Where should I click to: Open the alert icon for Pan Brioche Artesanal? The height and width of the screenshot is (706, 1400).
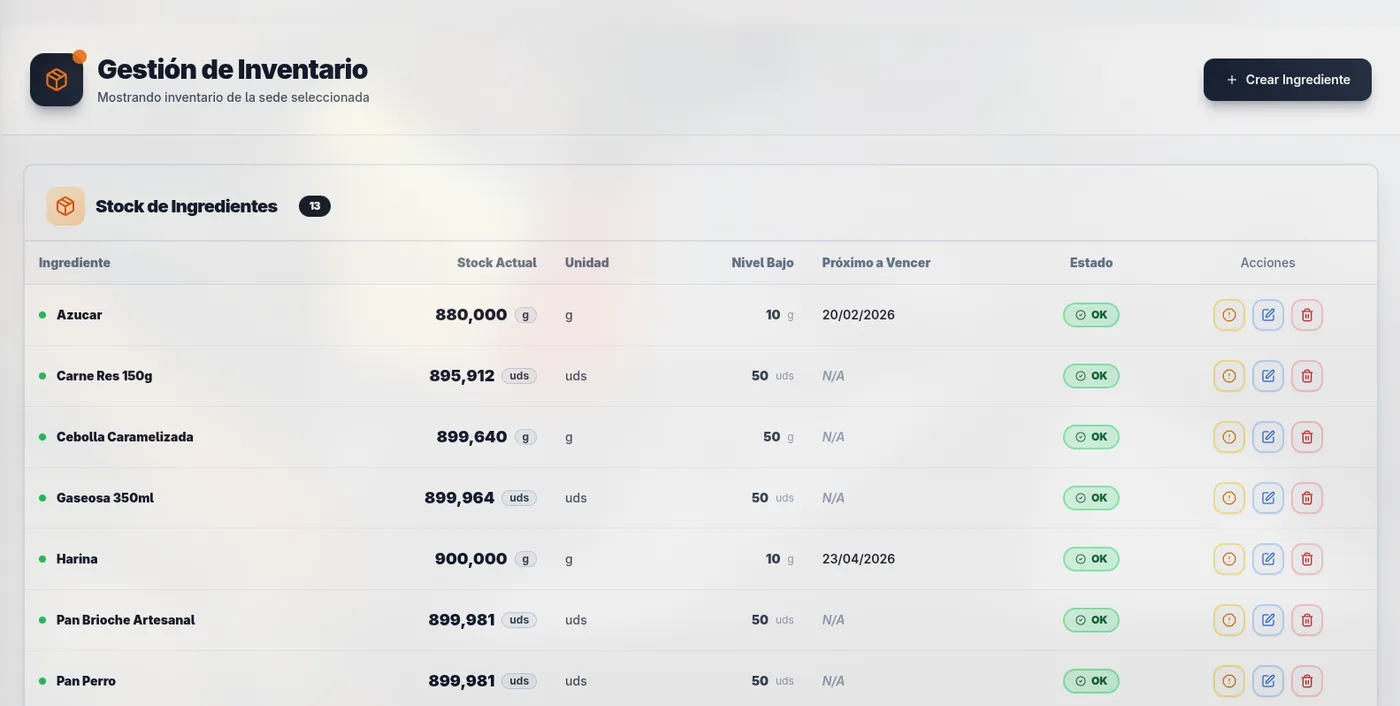click(1229, 620)
